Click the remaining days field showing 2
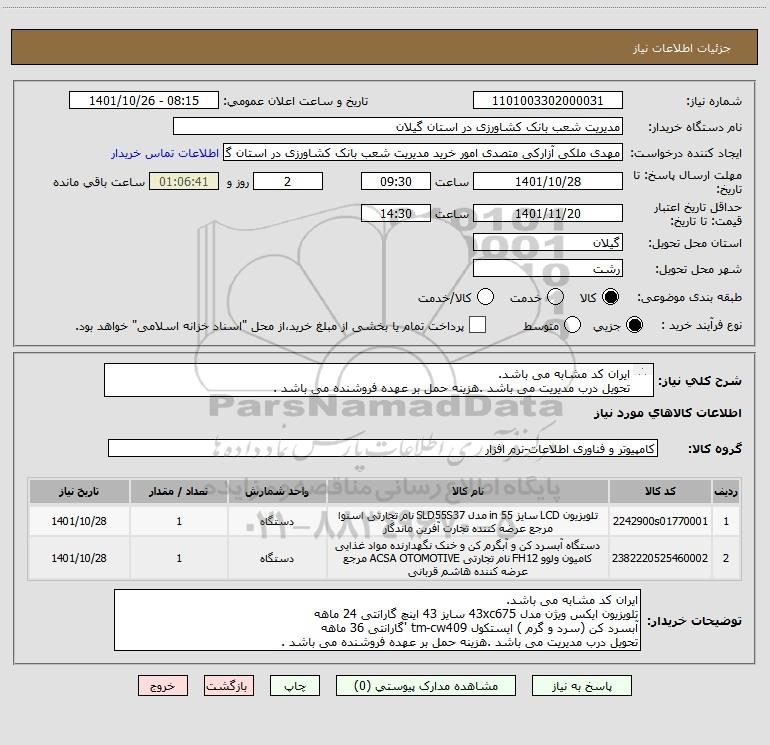770x745 pixels. point(288,181)
